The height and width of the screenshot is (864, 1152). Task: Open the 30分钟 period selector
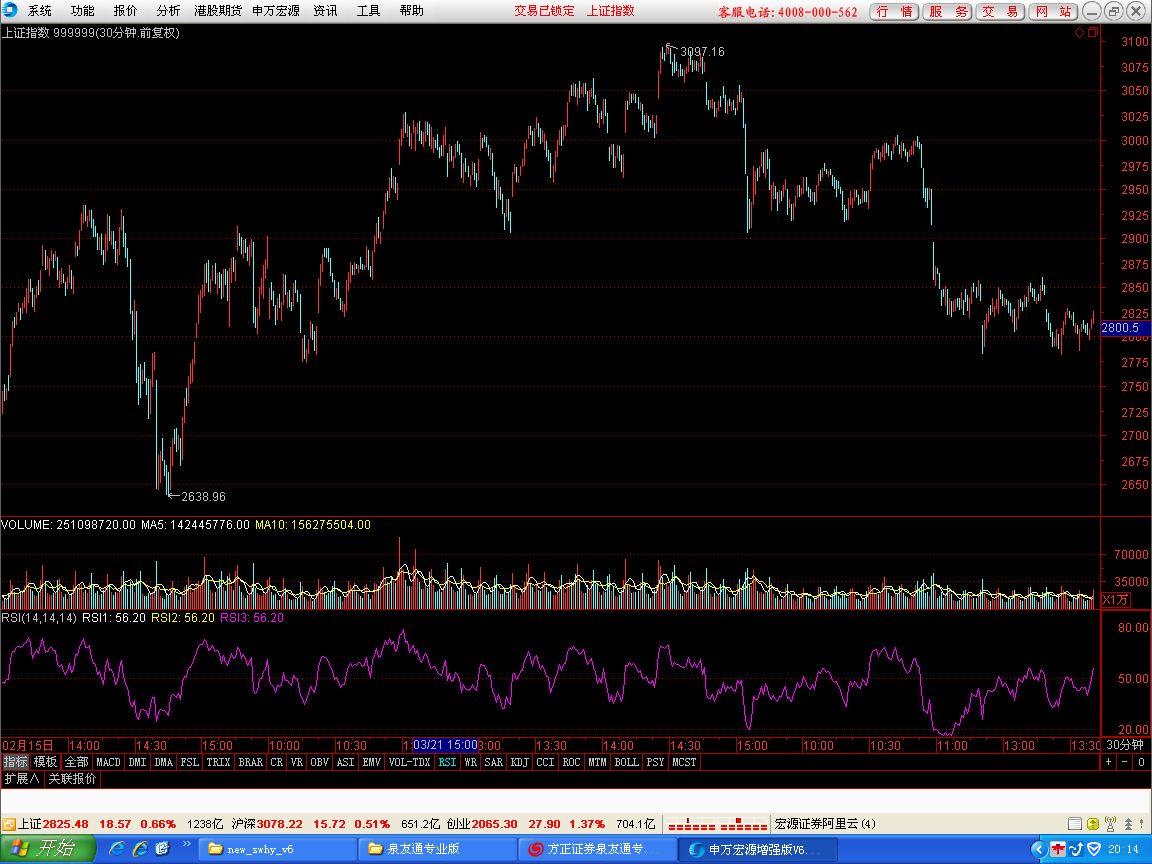pyautogui.click(x=1125, y=745)
